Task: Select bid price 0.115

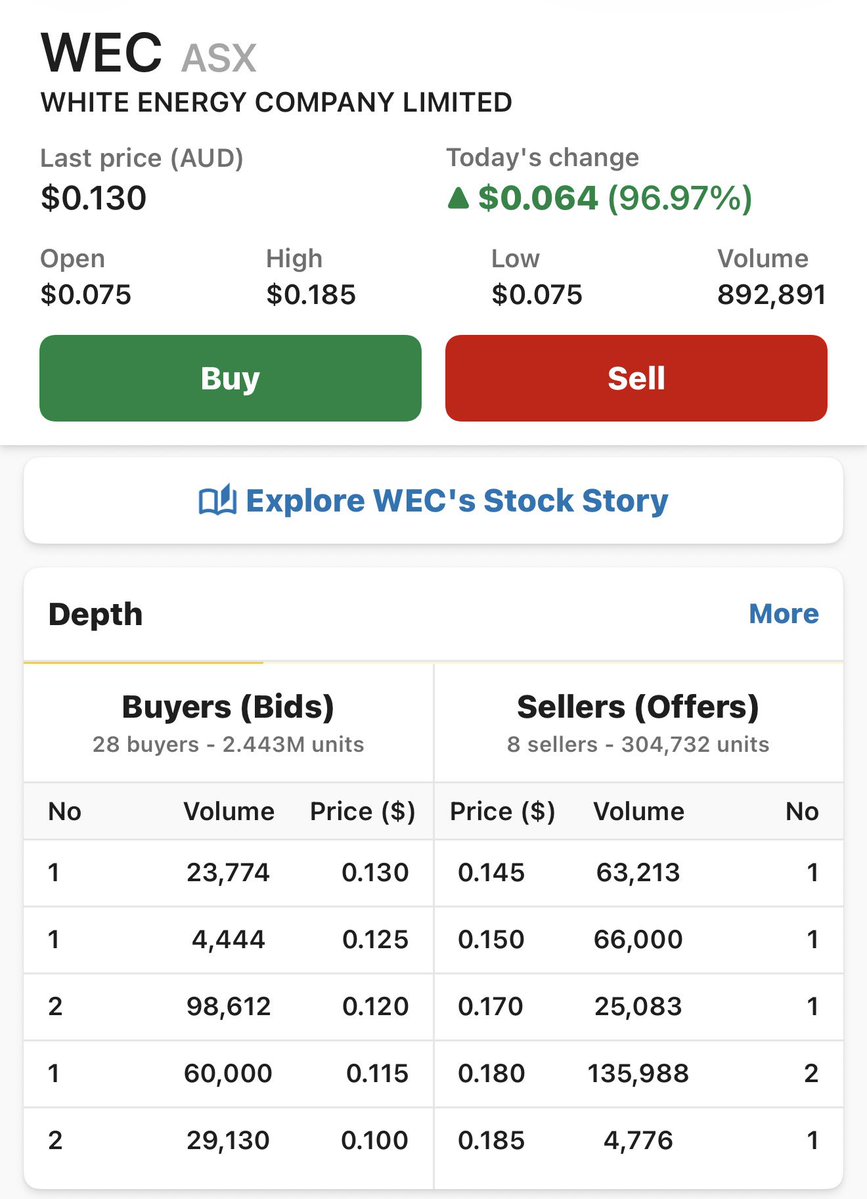Action: pyautogui.click(x=378, y=1074)
